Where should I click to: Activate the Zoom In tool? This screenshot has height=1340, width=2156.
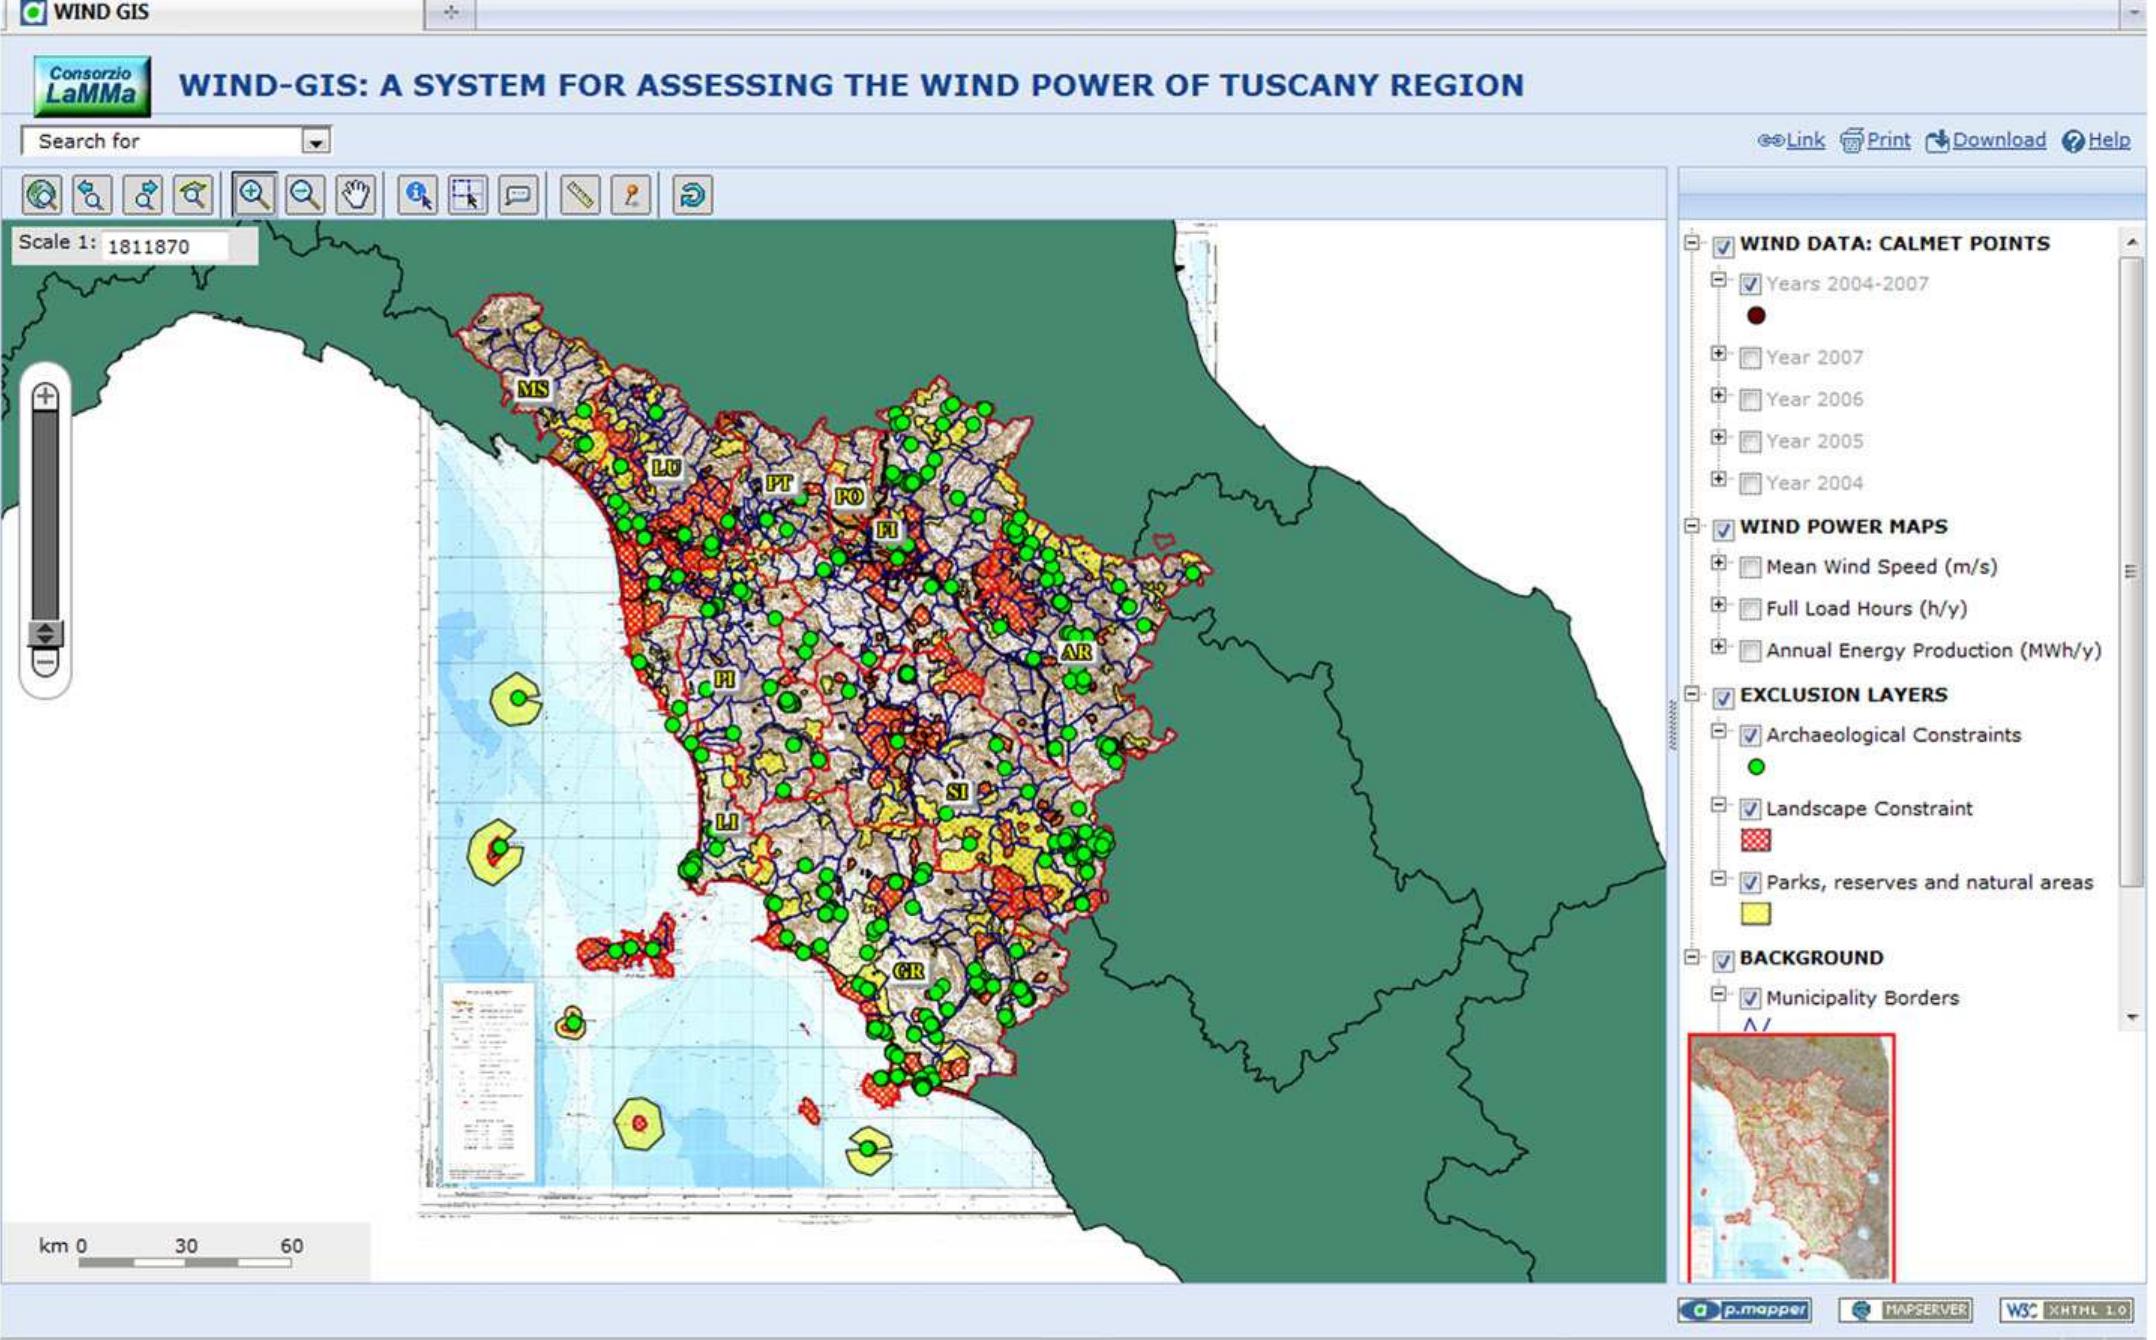pos(254,194)
